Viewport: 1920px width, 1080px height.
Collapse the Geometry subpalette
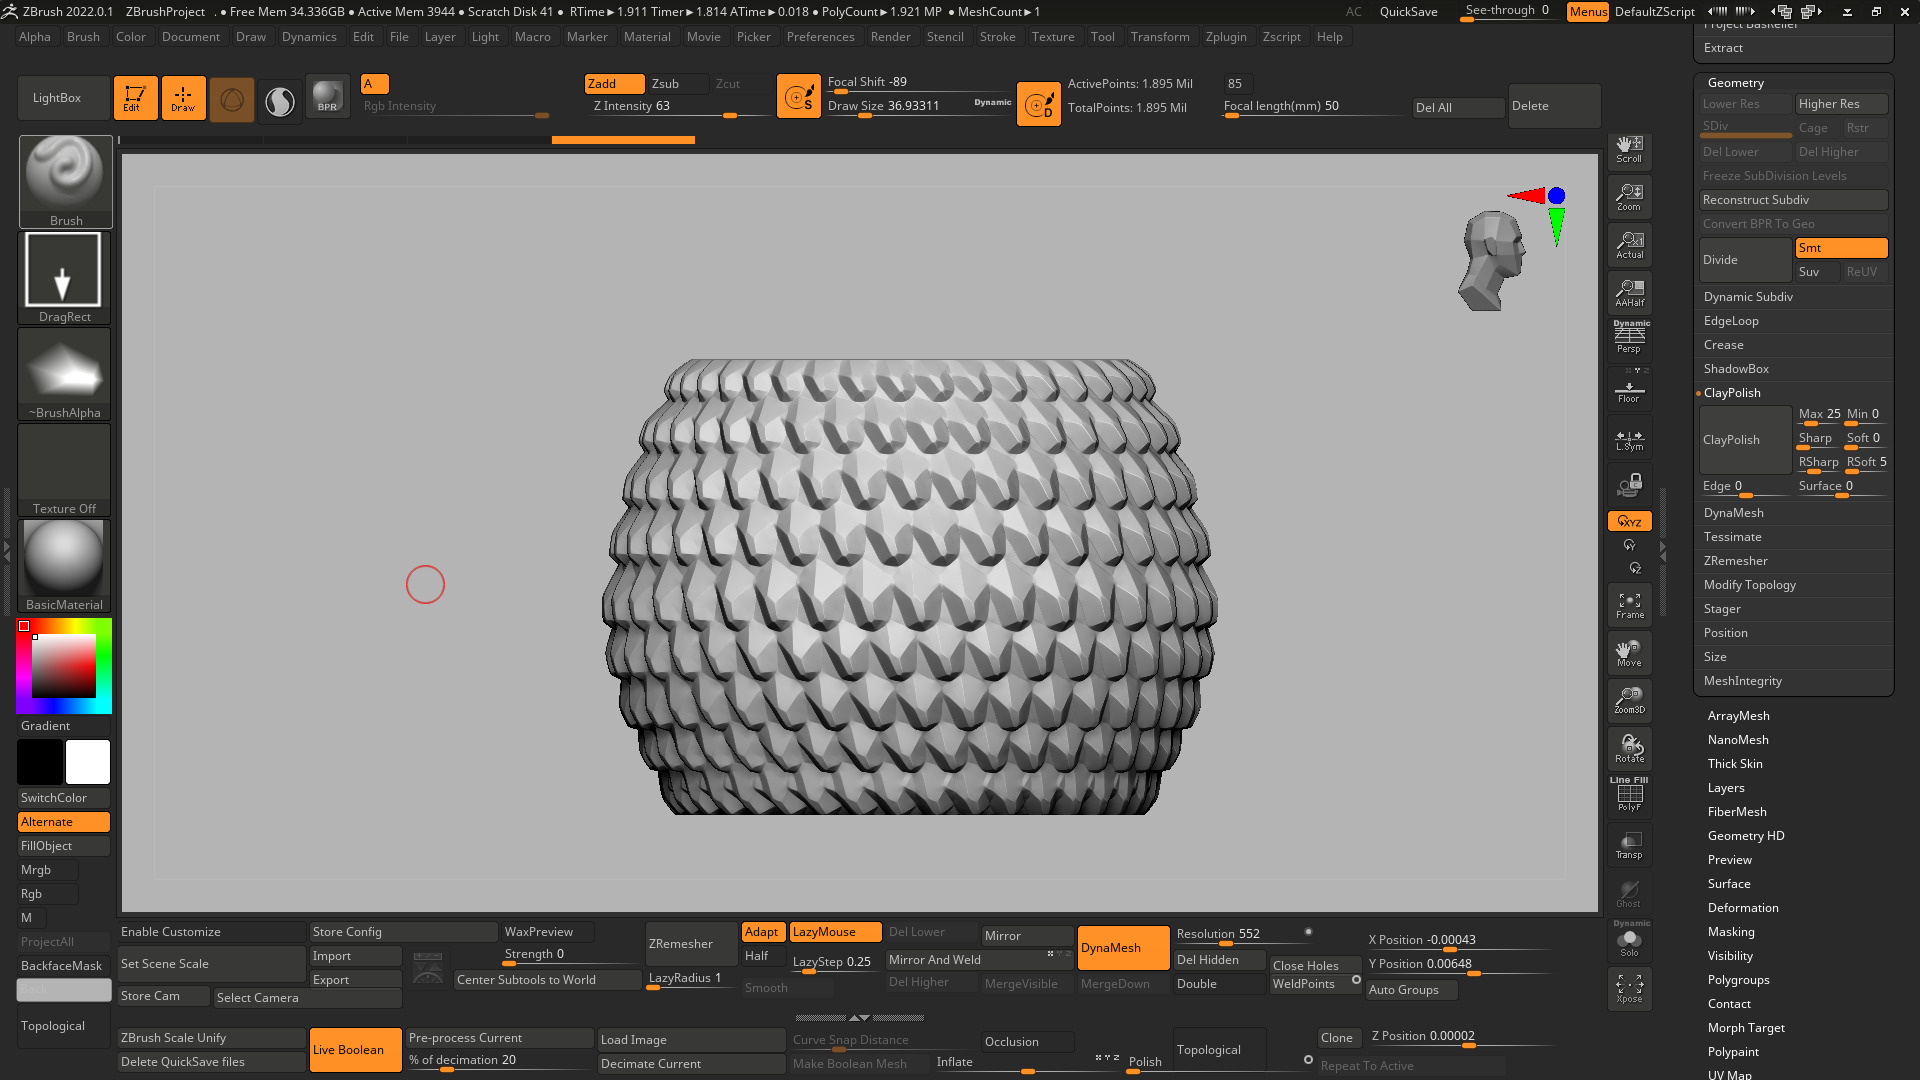click(x=1736, y=83)
